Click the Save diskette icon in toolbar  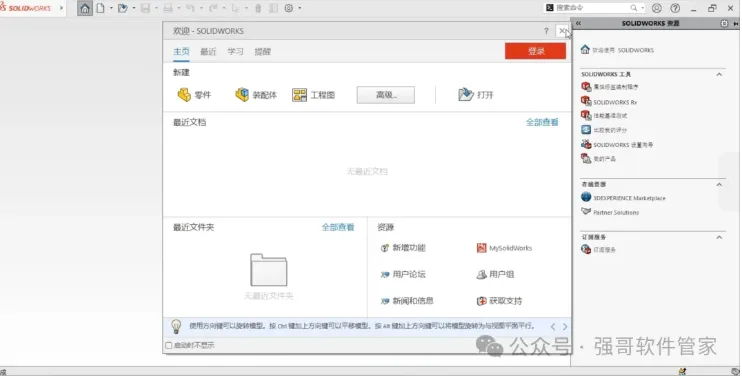[145, 8]
